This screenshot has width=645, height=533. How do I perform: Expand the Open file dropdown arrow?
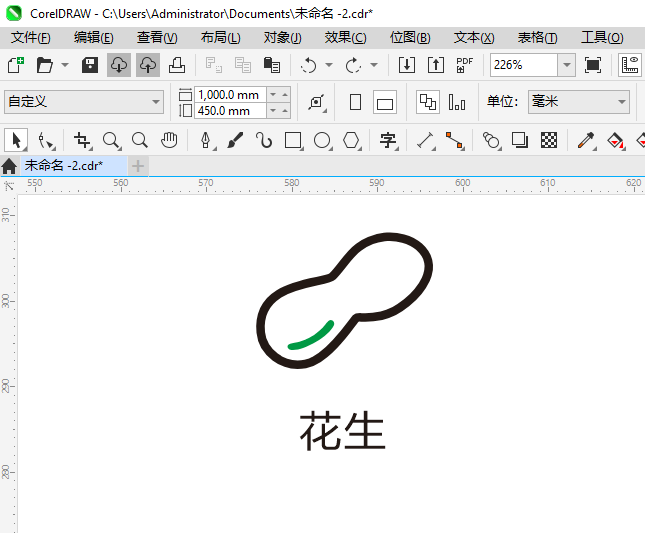coord(65,65)
